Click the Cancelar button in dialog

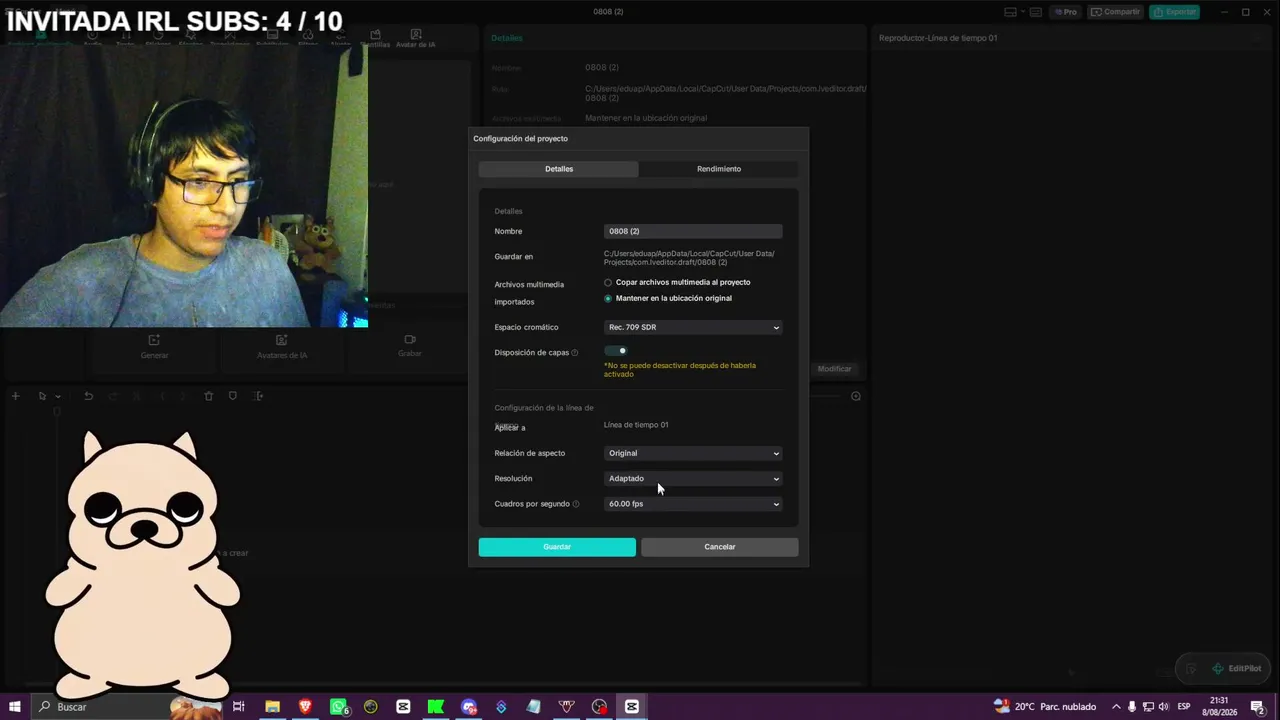click(720, 547)
